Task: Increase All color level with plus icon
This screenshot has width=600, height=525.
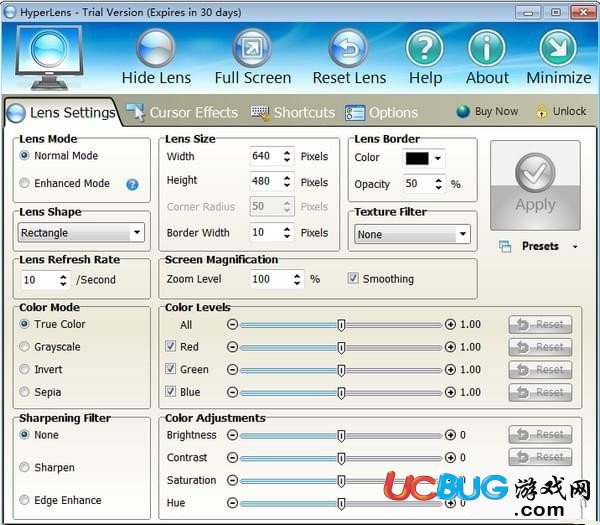Action: coord(450,324)
